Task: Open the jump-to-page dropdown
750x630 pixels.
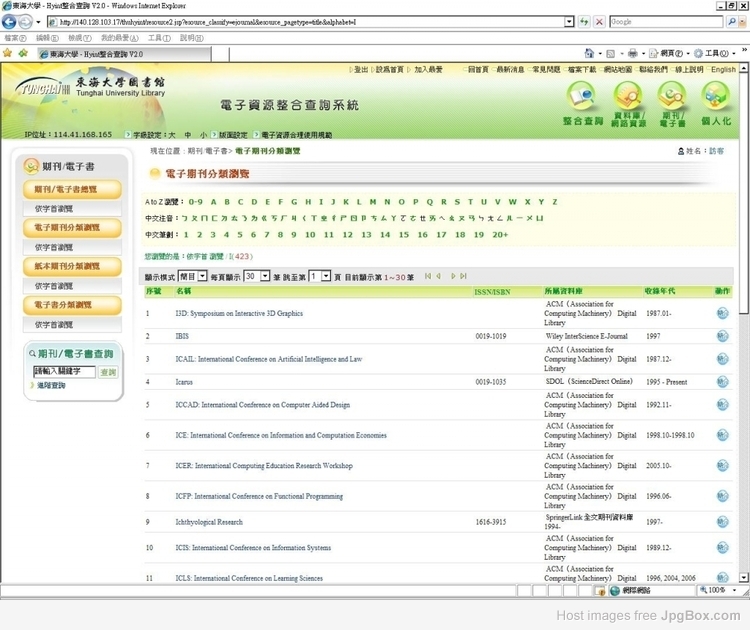Action: click(x=326, y=276)
